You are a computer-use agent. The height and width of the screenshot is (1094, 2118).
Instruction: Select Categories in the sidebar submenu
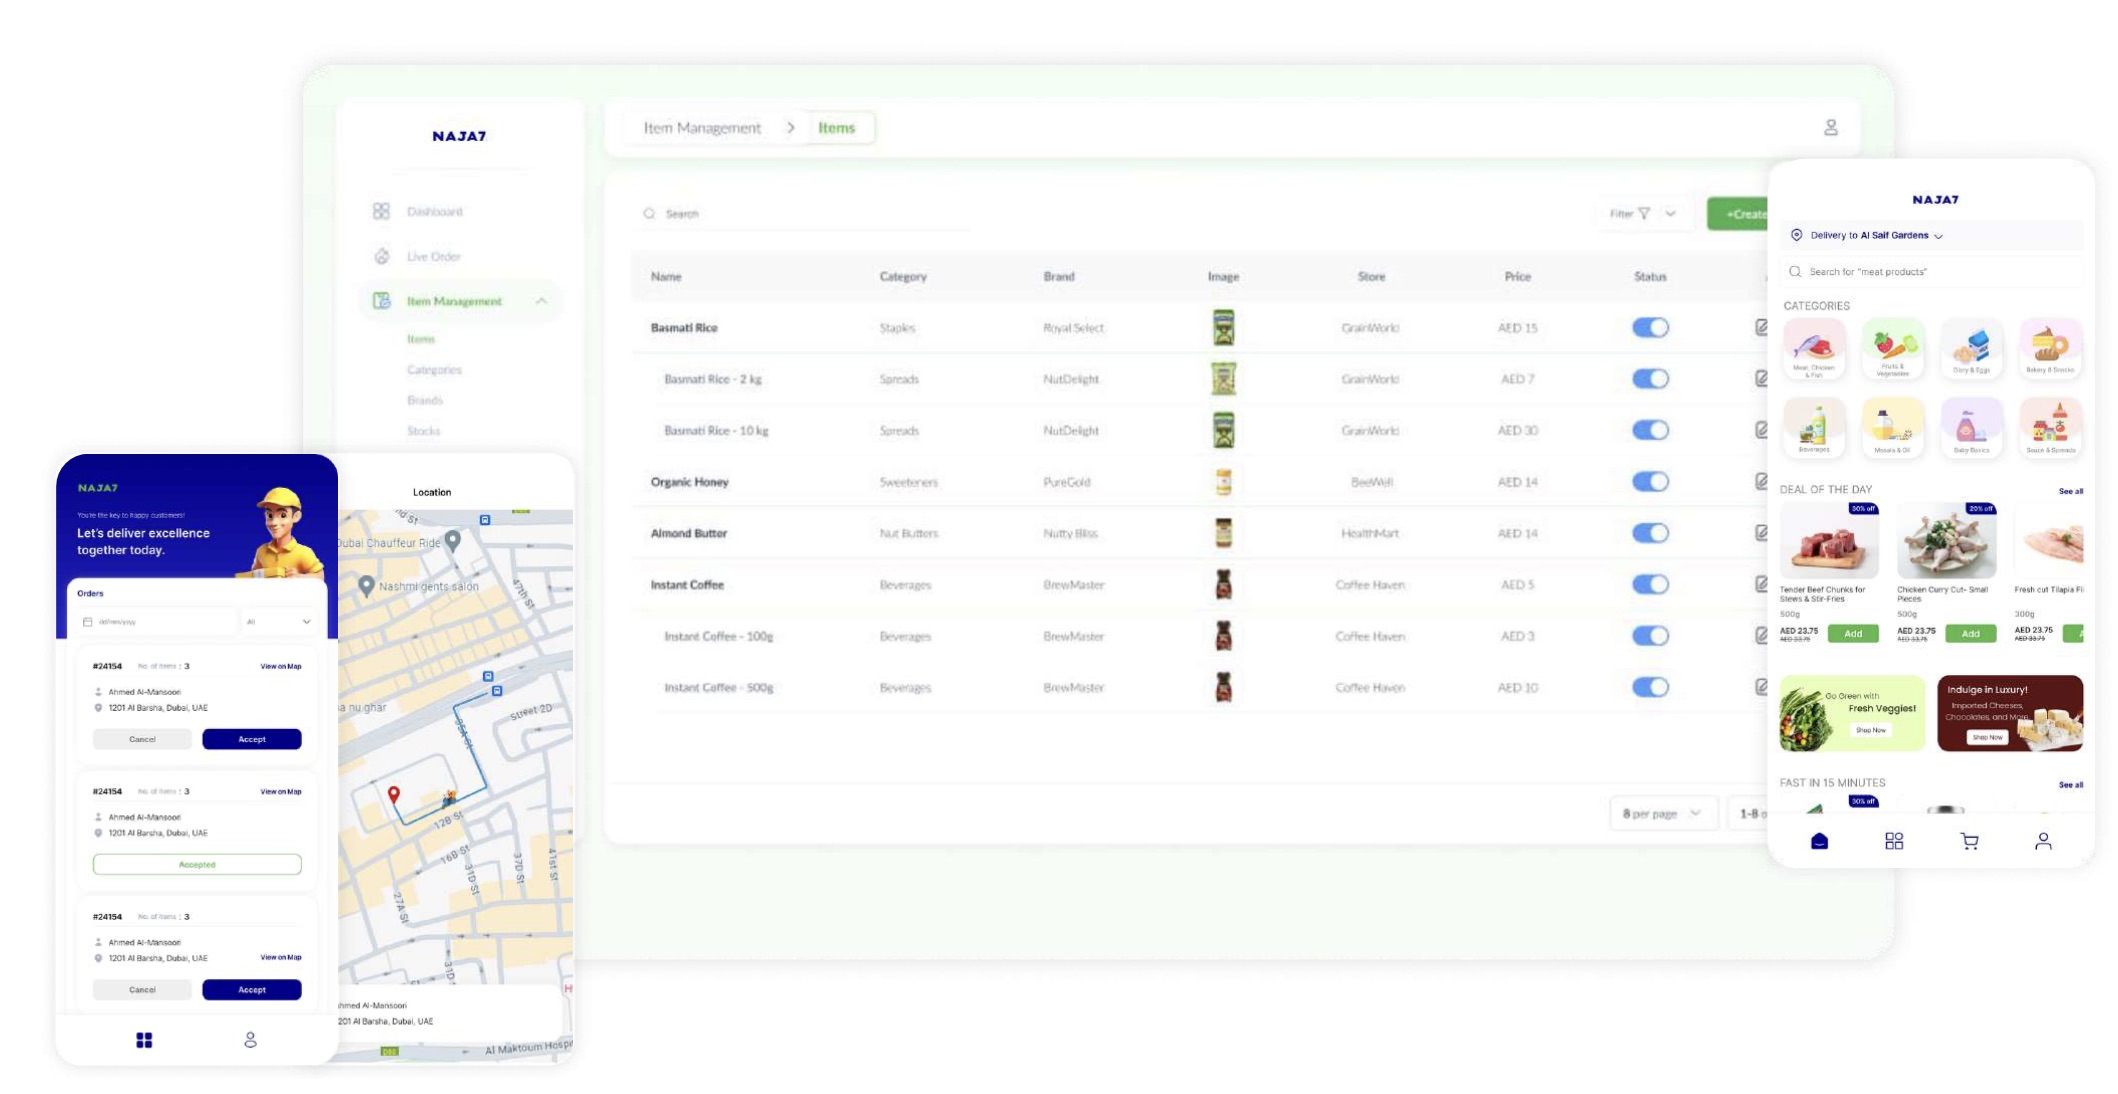point(434,370)
